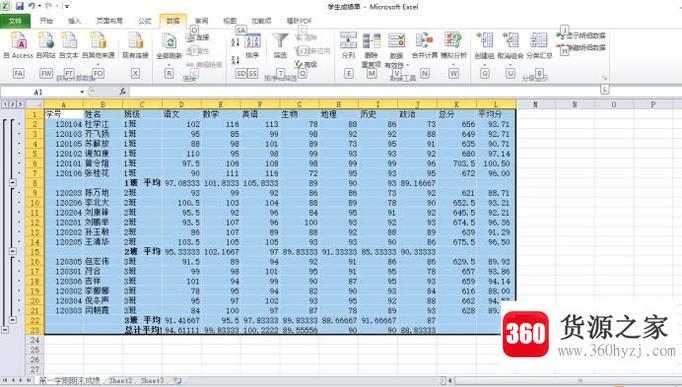Image resolution: width=682 pixels, height=387 pixels.
Task: Collapse the 3班 group at row 22
Action: coord(13,320)
